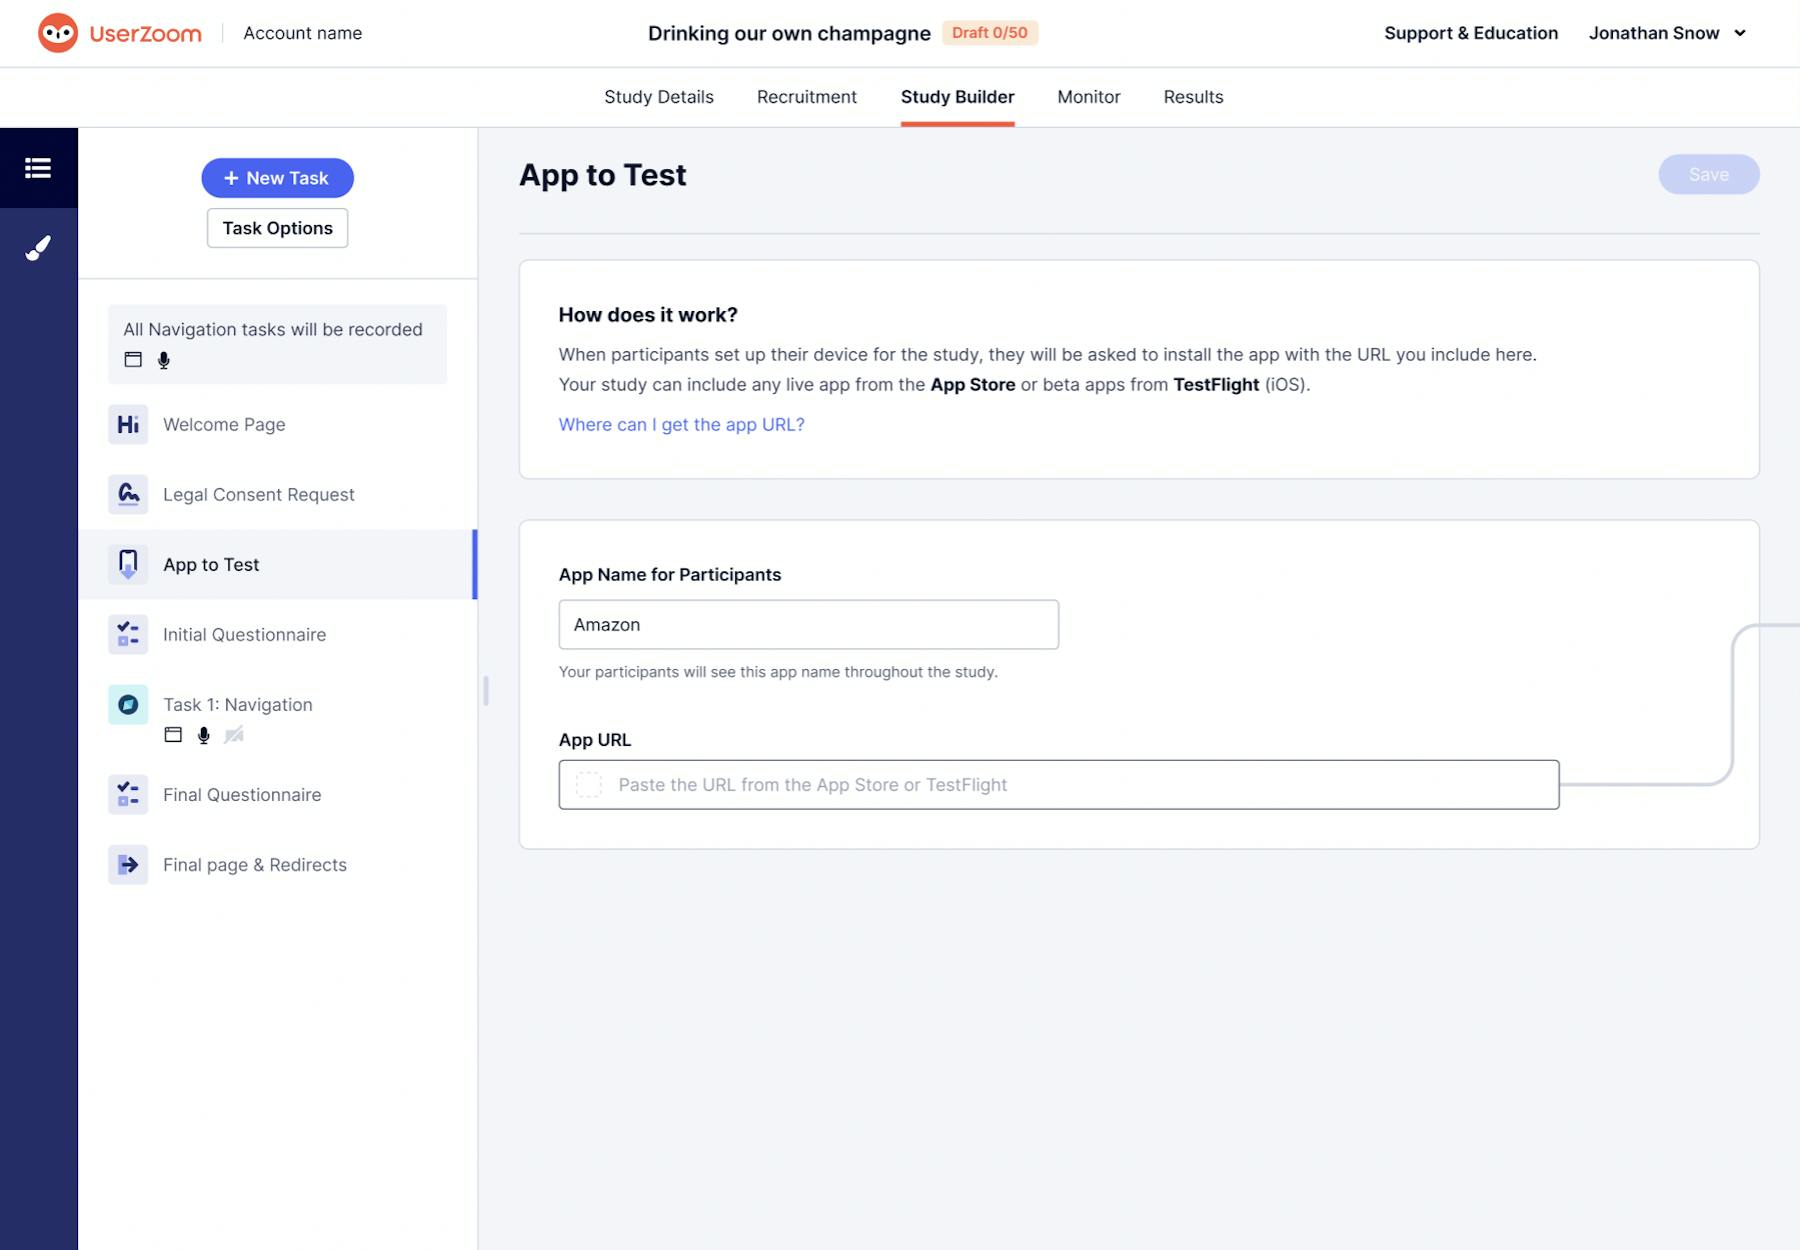The width and height of the screenshot is (1800, 1250).
Task: Click the sidebar panel resize handle
Action: (485, 690)
